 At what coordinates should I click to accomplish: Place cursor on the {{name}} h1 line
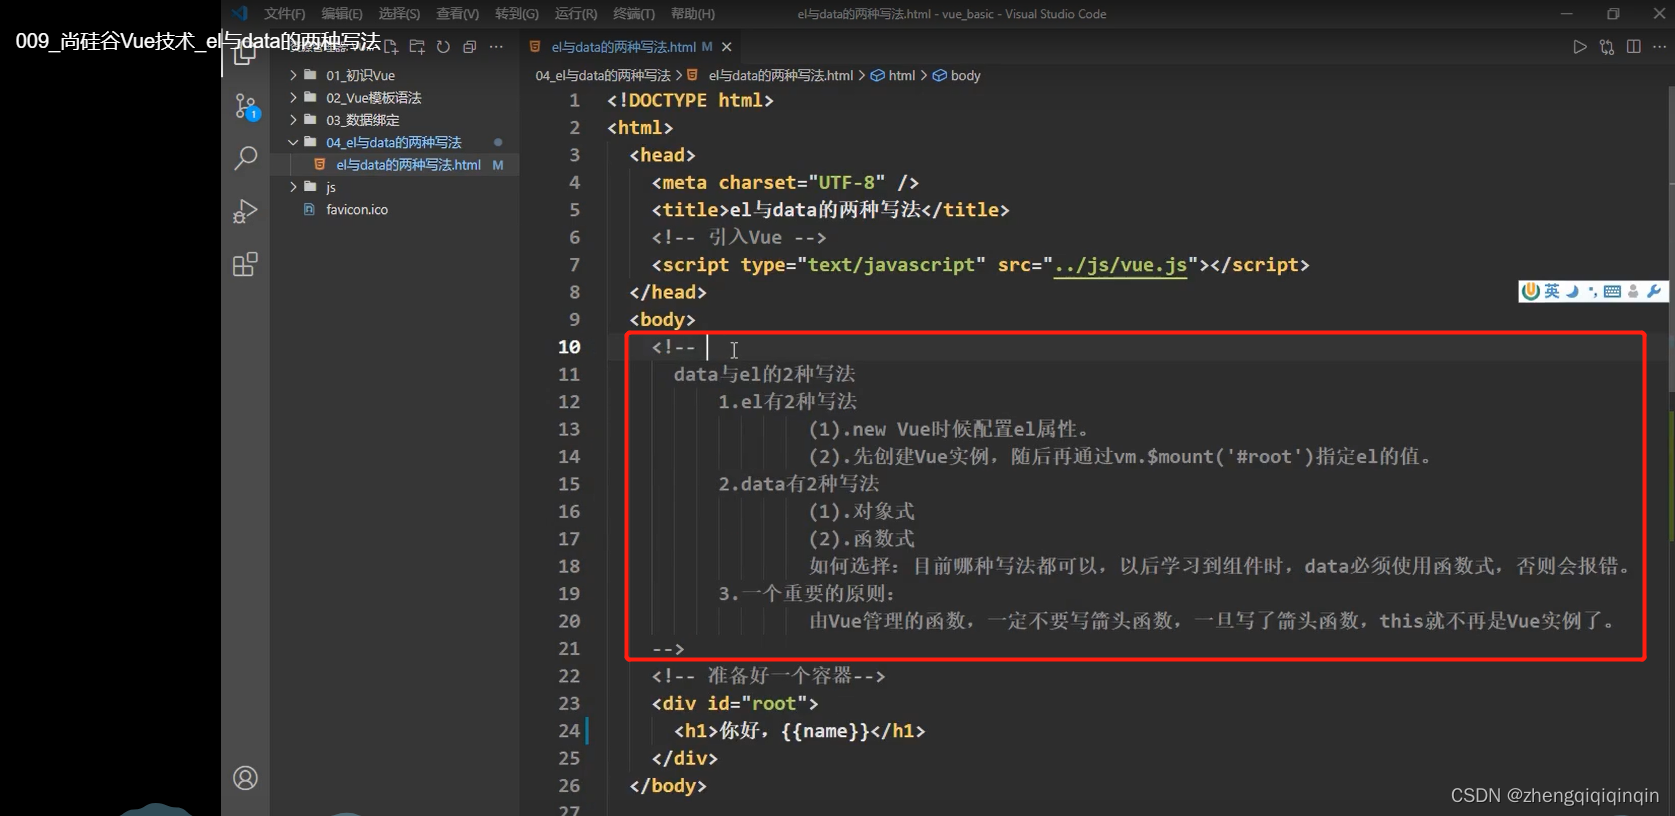click(x=800, y=731)
